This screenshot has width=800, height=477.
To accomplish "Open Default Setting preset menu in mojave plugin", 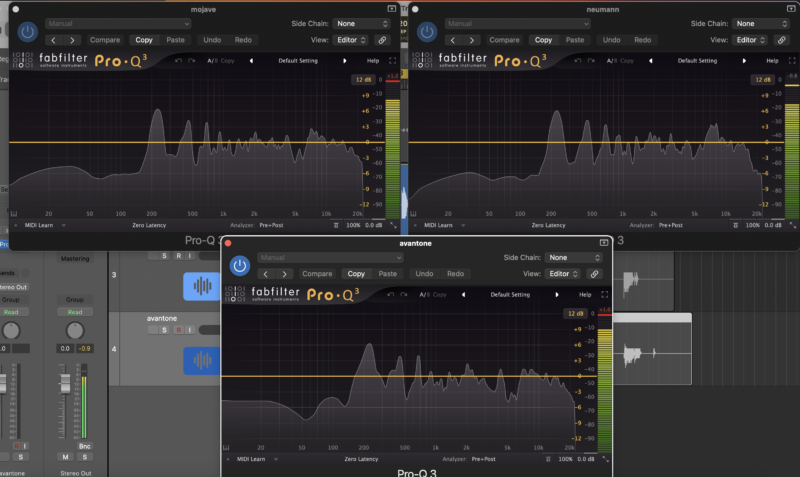I will click(297, 60).
